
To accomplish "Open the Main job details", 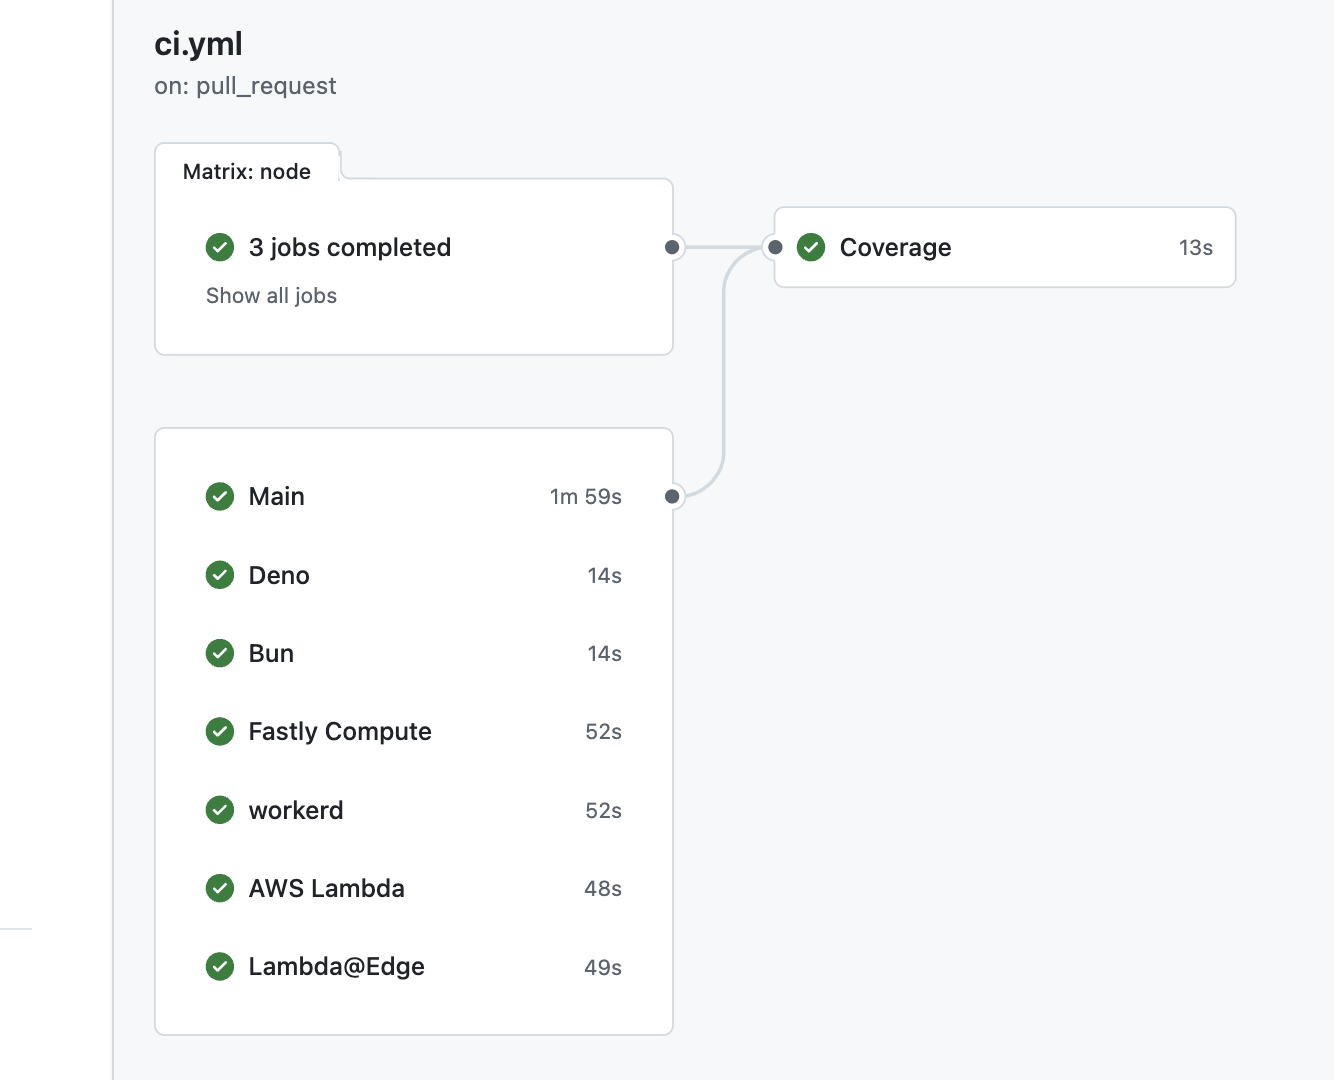I will 277,496.
